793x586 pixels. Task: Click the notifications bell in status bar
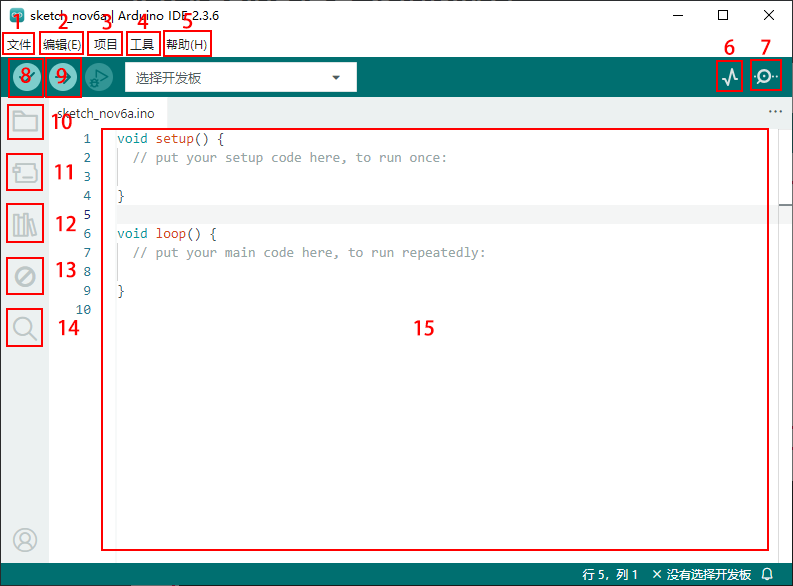pyautogui.click(x=767, y=574)
